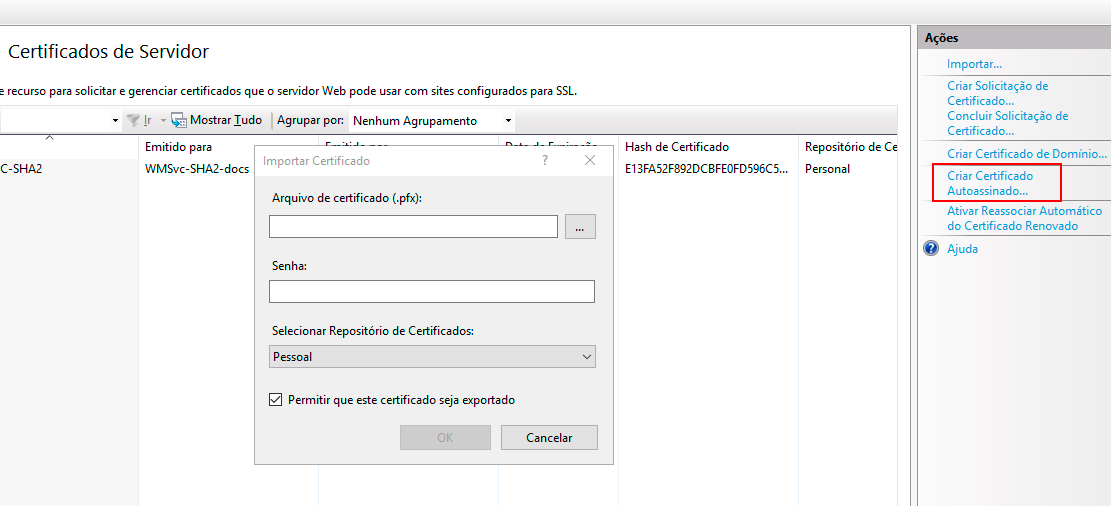Click the Emitido para column header

click(x=179, y=147)
